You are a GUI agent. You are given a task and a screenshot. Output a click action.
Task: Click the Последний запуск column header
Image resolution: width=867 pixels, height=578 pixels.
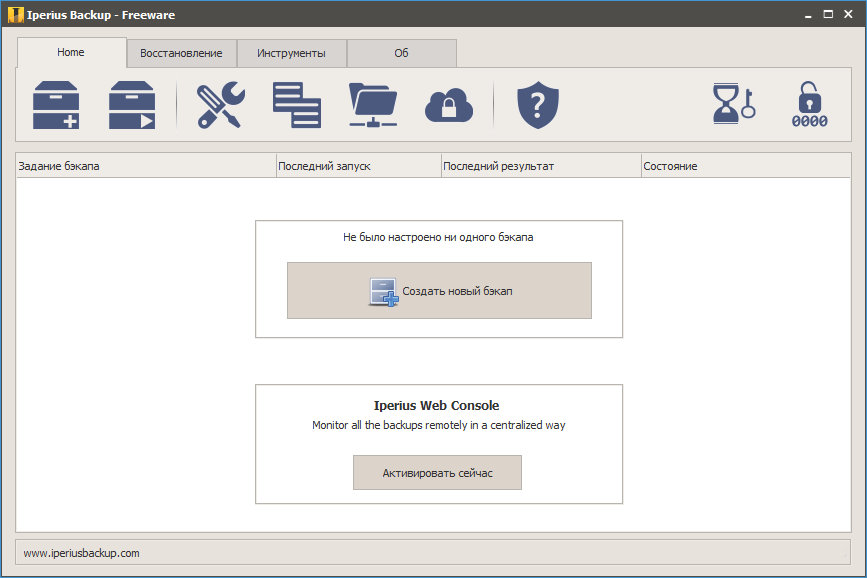point(358,166)
